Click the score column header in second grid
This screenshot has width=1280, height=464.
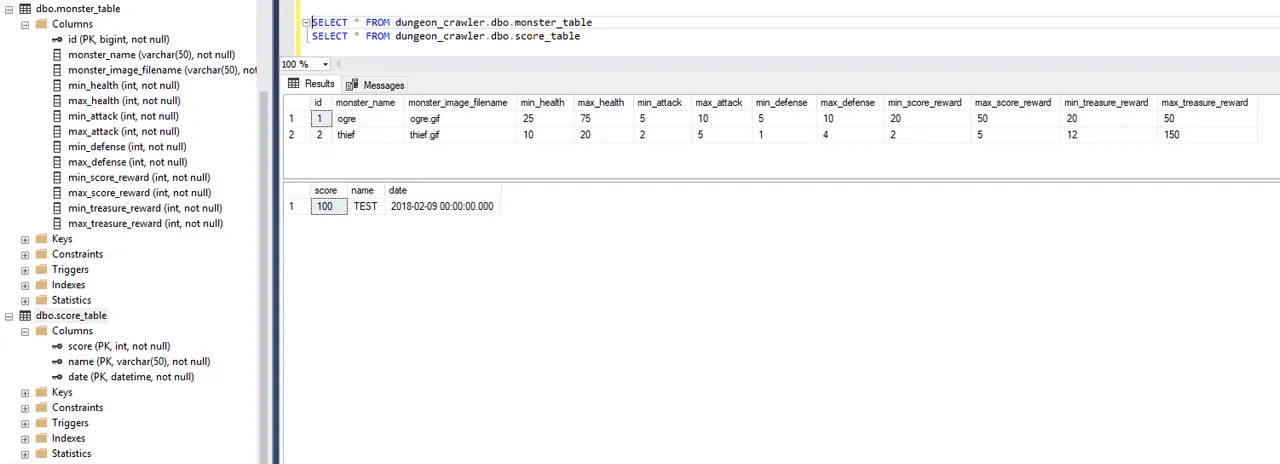[x=329, y=190]
